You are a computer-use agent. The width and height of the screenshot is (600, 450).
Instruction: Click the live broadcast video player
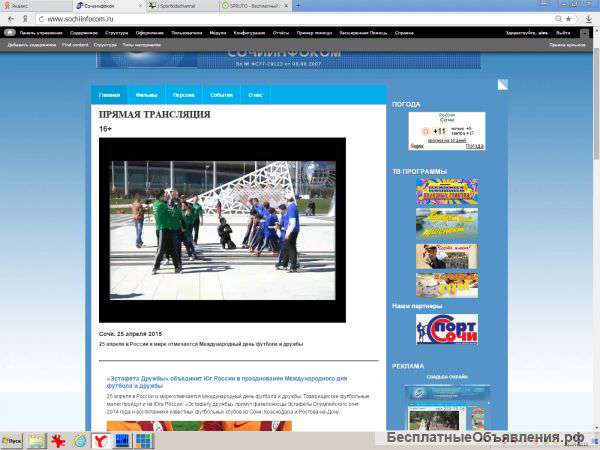(x=222, y=230)
